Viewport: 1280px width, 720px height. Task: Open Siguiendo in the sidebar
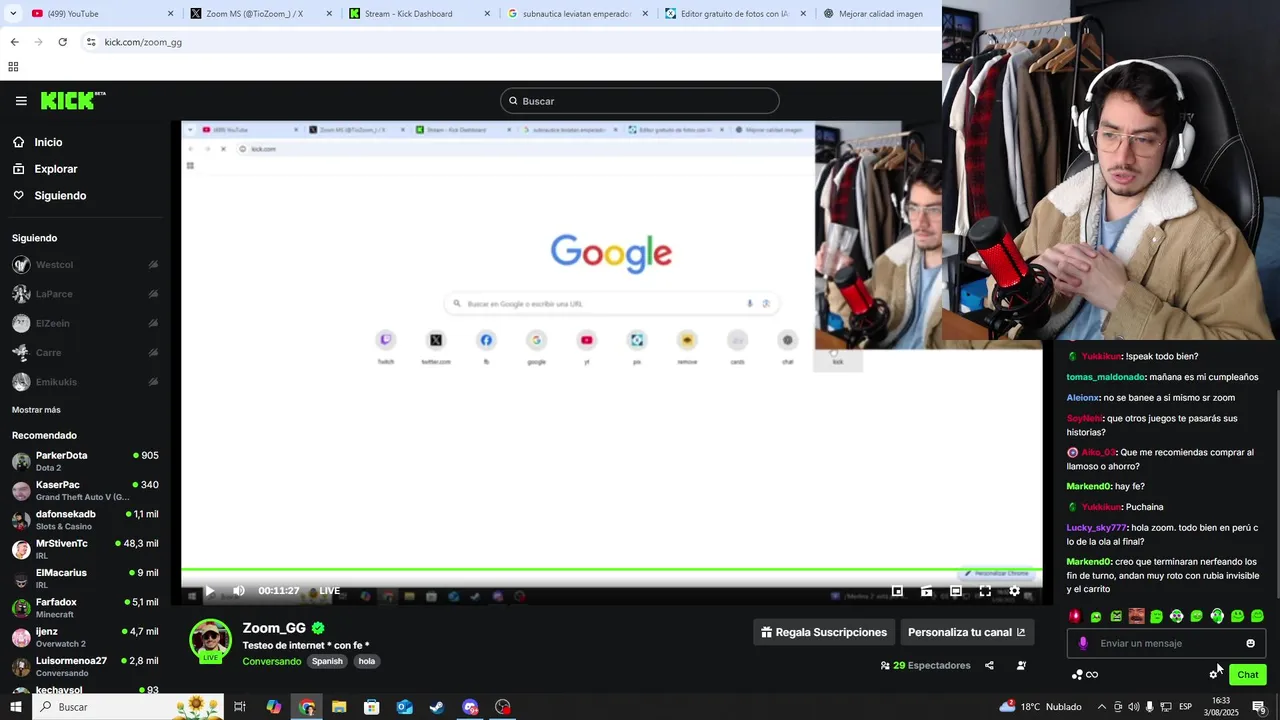click(x=60, y=196)
